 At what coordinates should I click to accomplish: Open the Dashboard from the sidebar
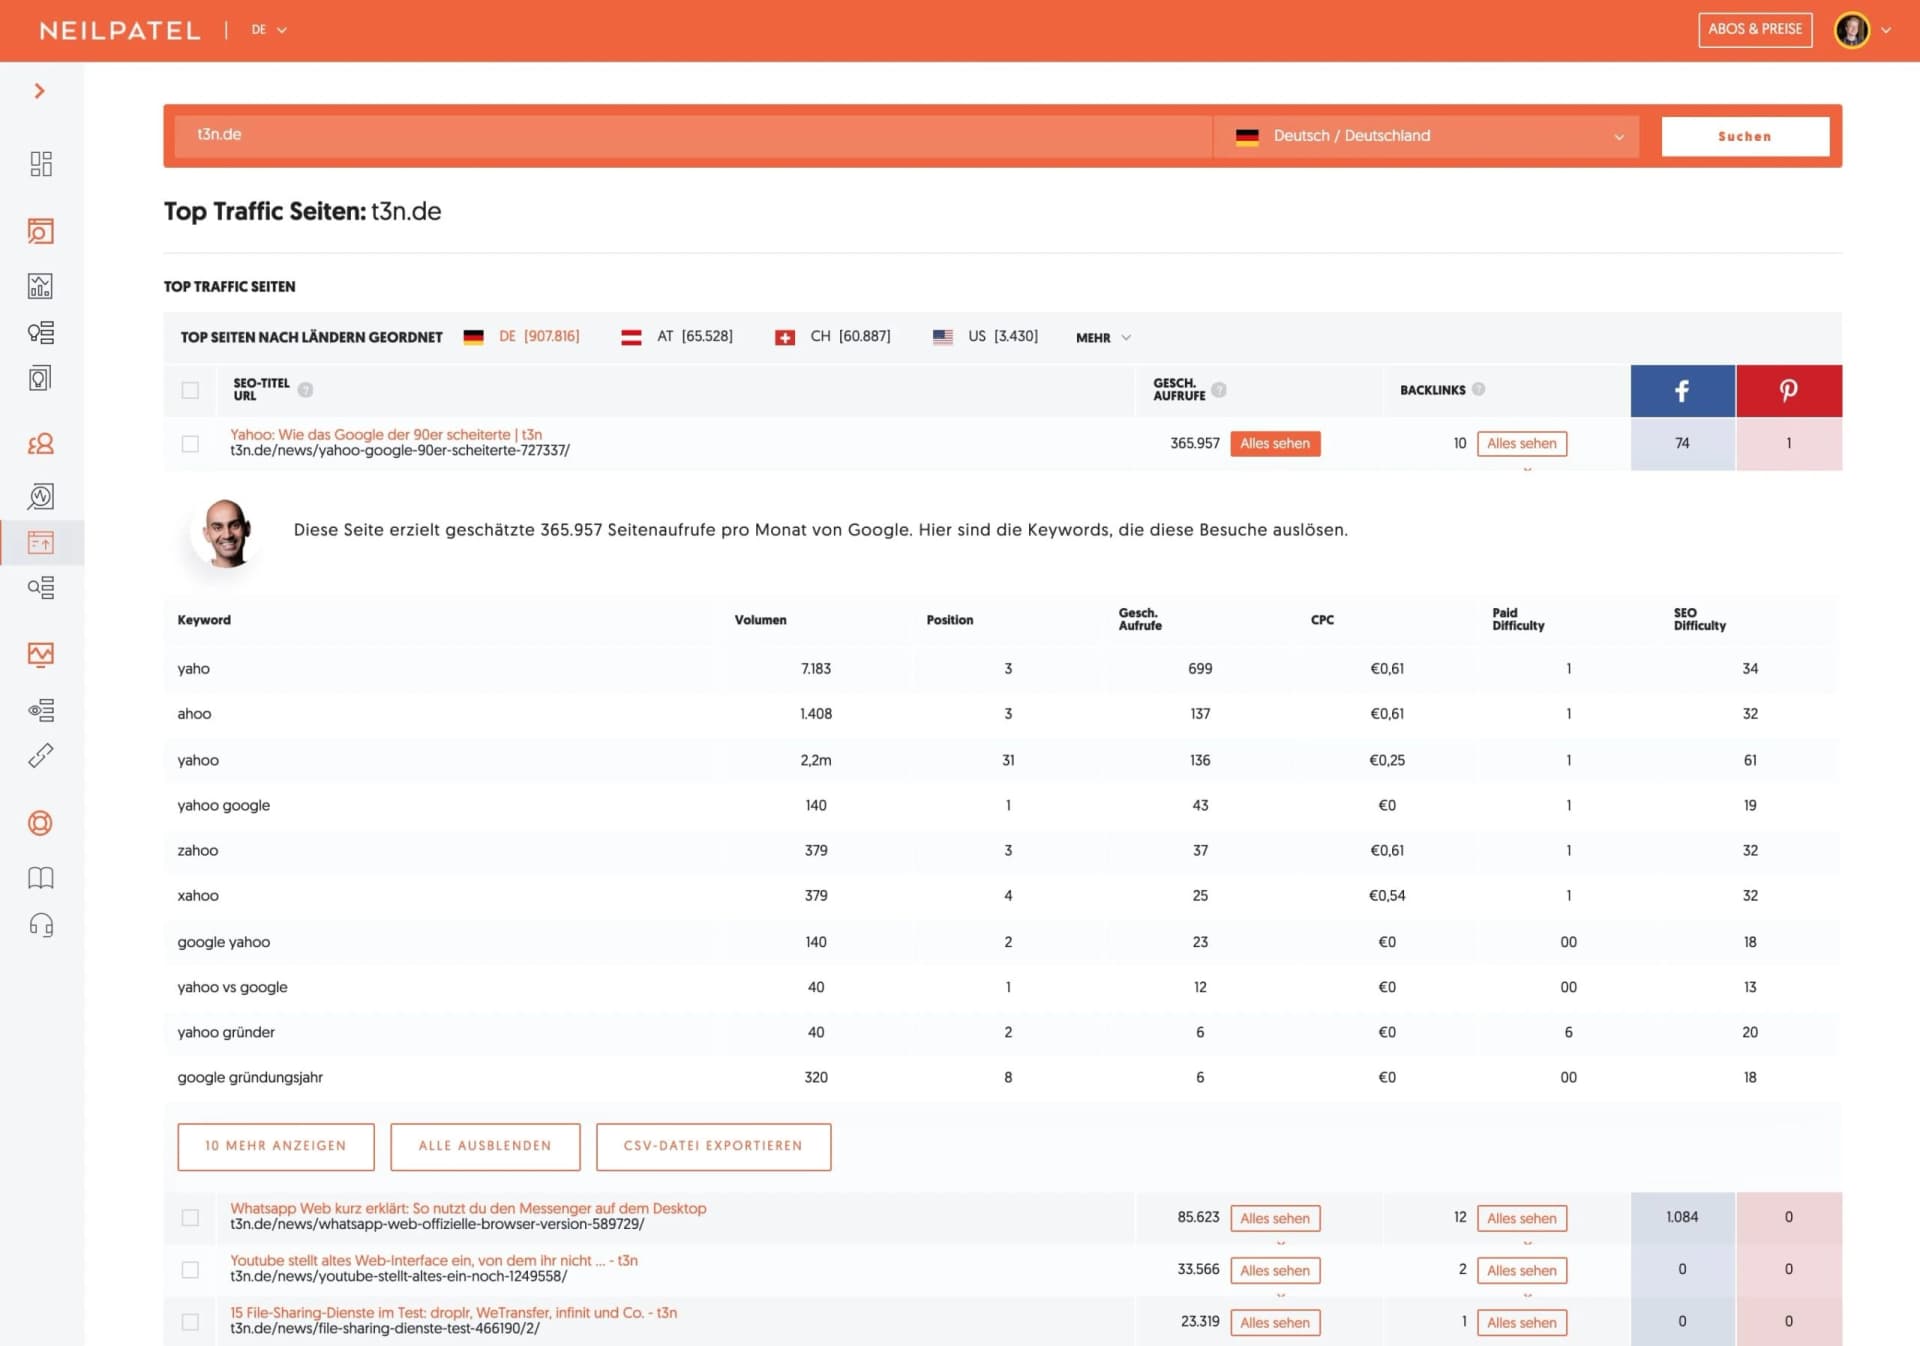(40, 164)
